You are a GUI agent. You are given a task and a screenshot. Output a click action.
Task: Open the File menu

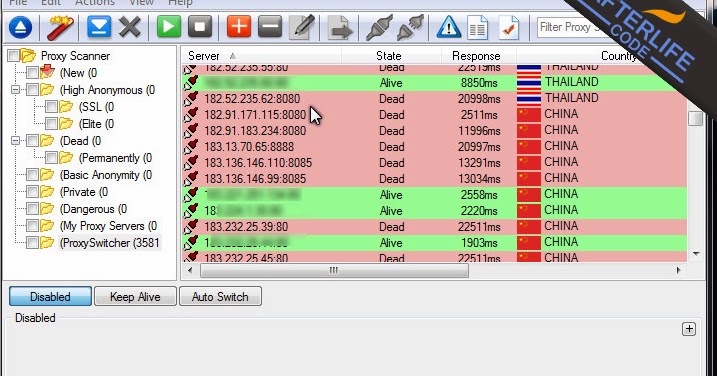tap(18, 3)
